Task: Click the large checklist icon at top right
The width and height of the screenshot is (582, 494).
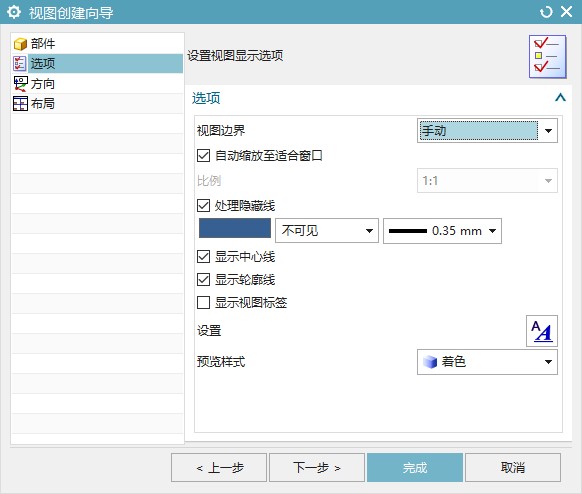Action: [547, 56]
